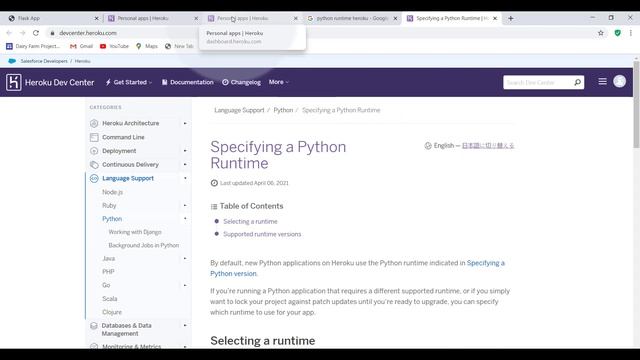The height and width of the screenshot is (360, 640).
Task: Click Heroku Architecture category icon
Action: [x=94, y=123]
